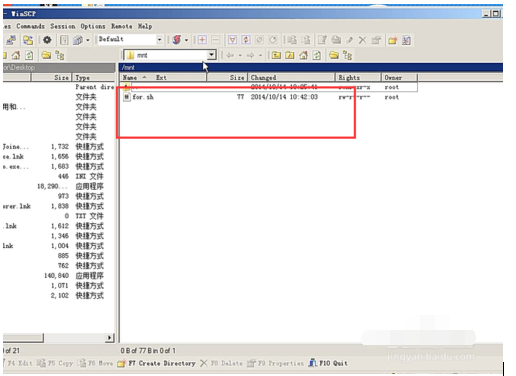Click the X Delete toolbar icon
Viewport: 516px width, 376px height.
tap(362, 40)
